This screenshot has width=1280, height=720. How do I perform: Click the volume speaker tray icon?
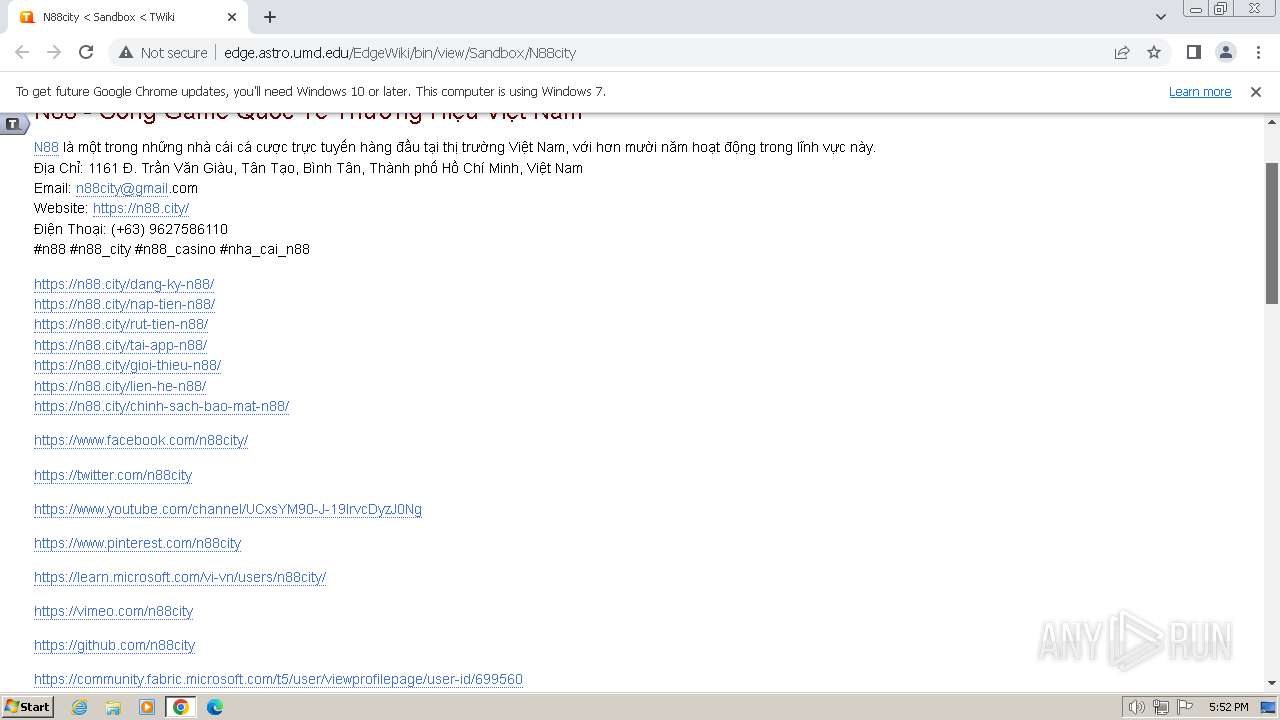1136,707
